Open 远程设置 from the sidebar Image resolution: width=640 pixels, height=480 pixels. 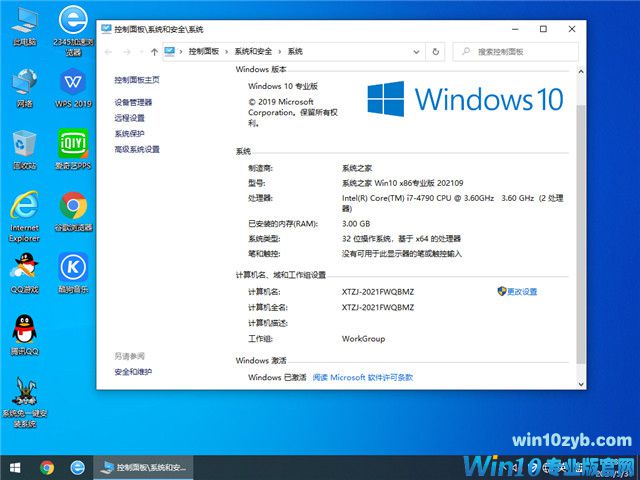(129, 118)
